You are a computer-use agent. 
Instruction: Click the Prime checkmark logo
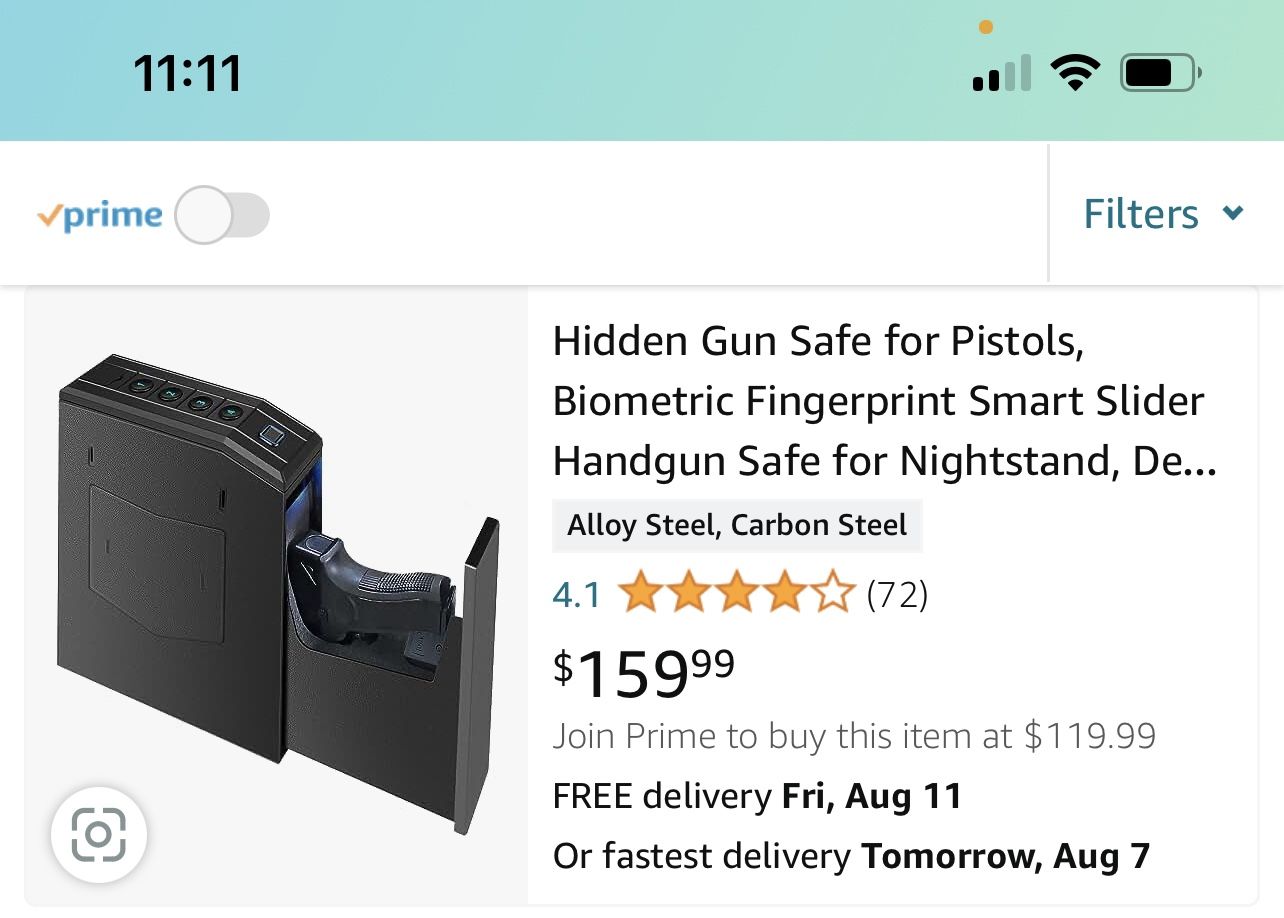tap(49, 214)
